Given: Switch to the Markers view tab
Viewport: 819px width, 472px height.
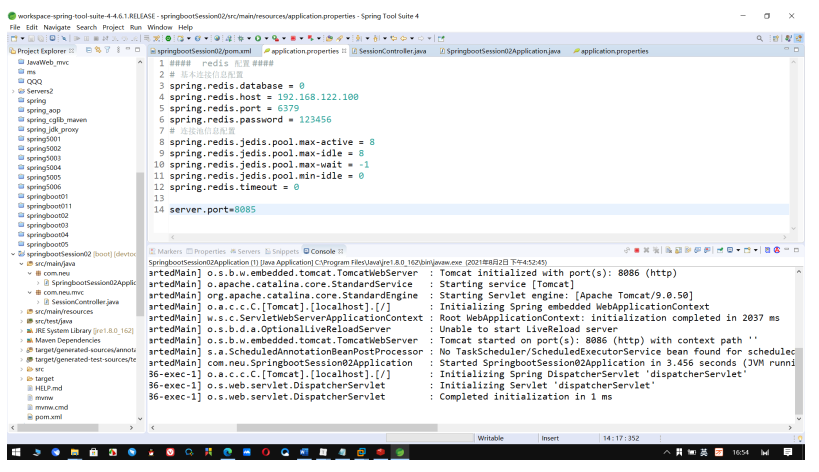Looking at the screenshot, I should tap(166, 251).
